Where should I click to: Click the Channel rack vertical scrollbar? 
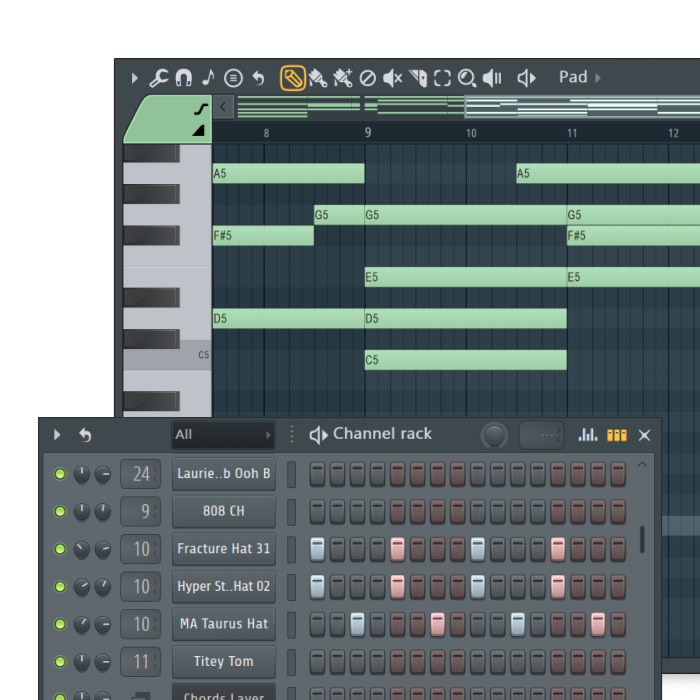pos(642,539)
